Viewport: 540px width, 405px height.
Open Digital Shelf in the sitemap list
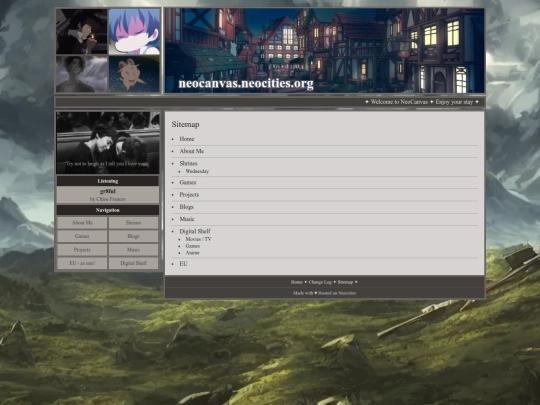[x=195, y=231]
